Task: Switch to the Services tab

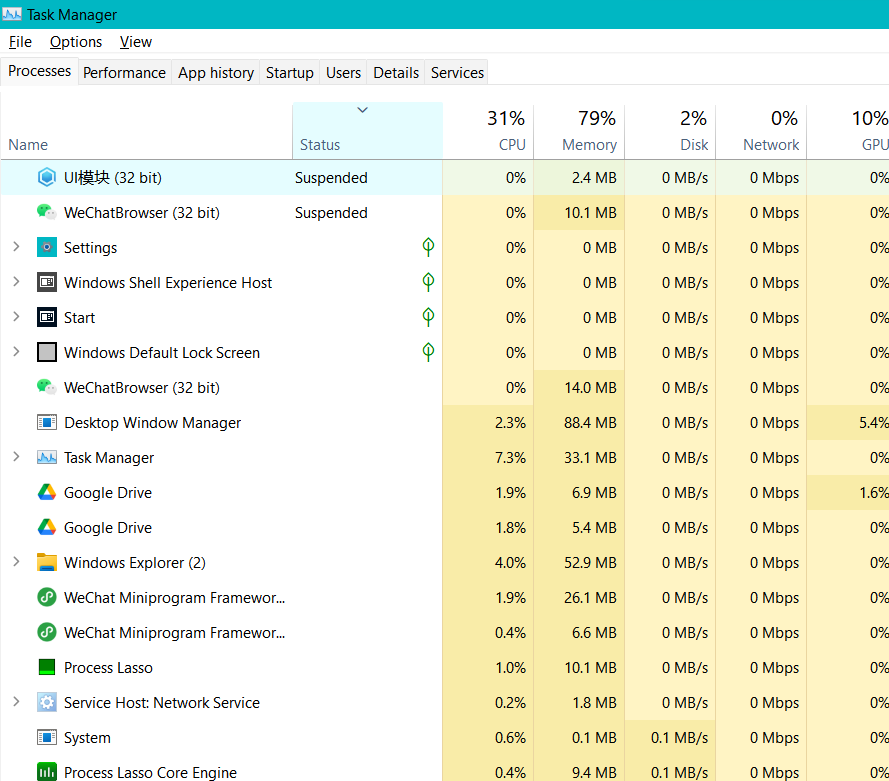Action: click(457, 73)
